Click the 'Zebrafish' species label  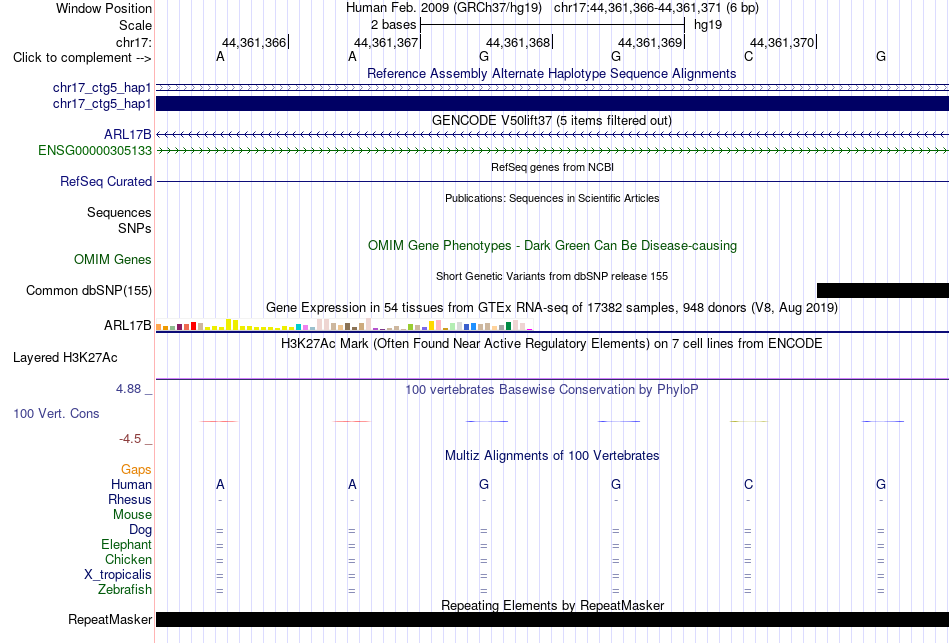(x=125, y=589)
